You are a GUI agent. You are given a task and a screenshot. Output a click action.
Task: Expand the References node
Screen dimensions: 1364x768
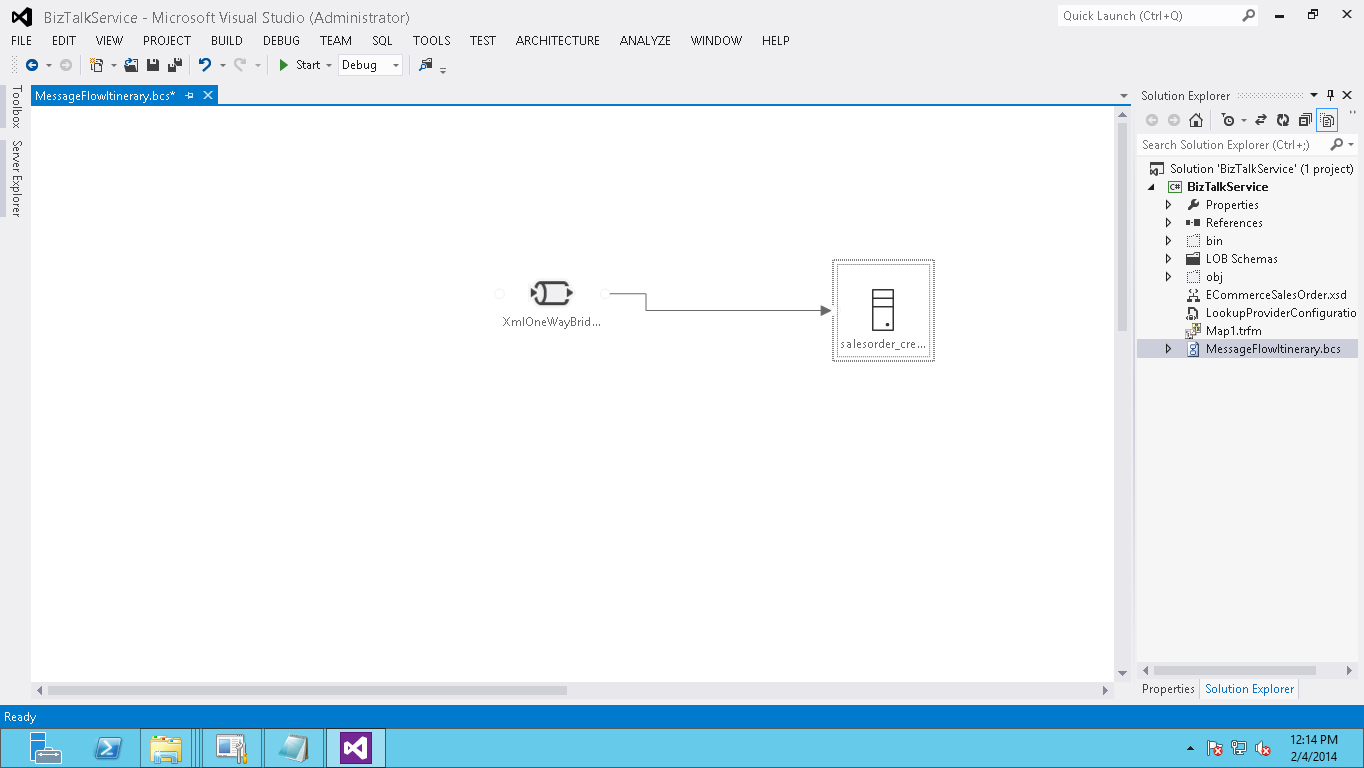point(1168,223)
